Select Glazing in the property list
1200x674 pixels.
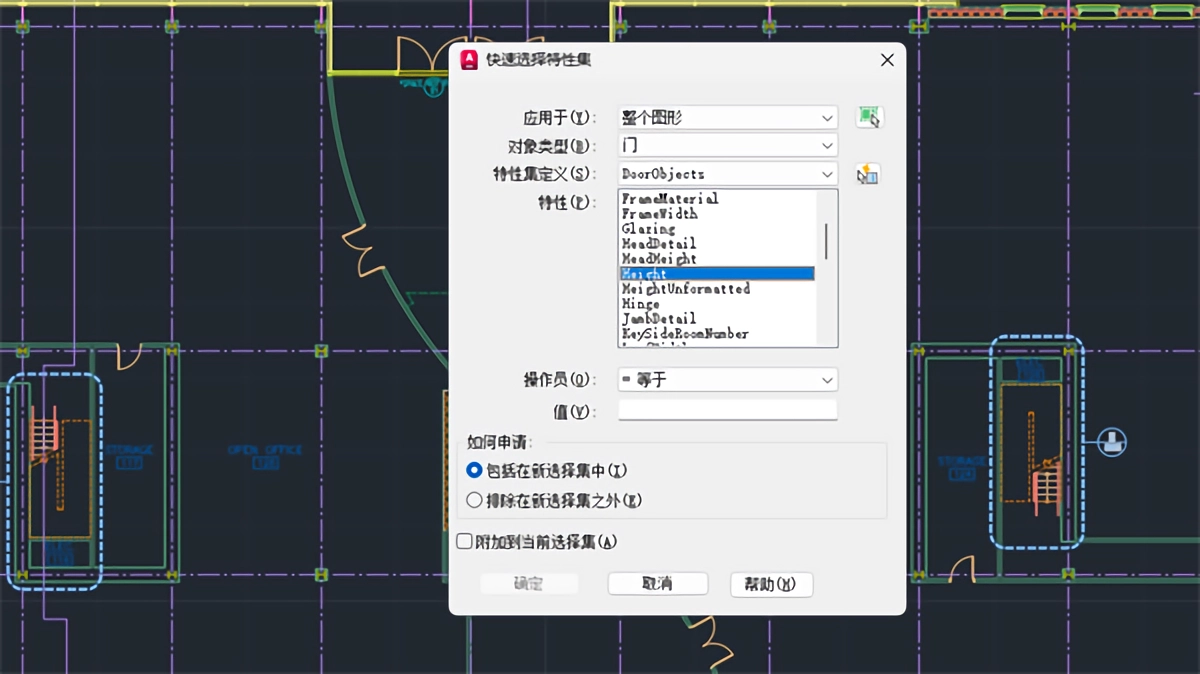[700, 228]
